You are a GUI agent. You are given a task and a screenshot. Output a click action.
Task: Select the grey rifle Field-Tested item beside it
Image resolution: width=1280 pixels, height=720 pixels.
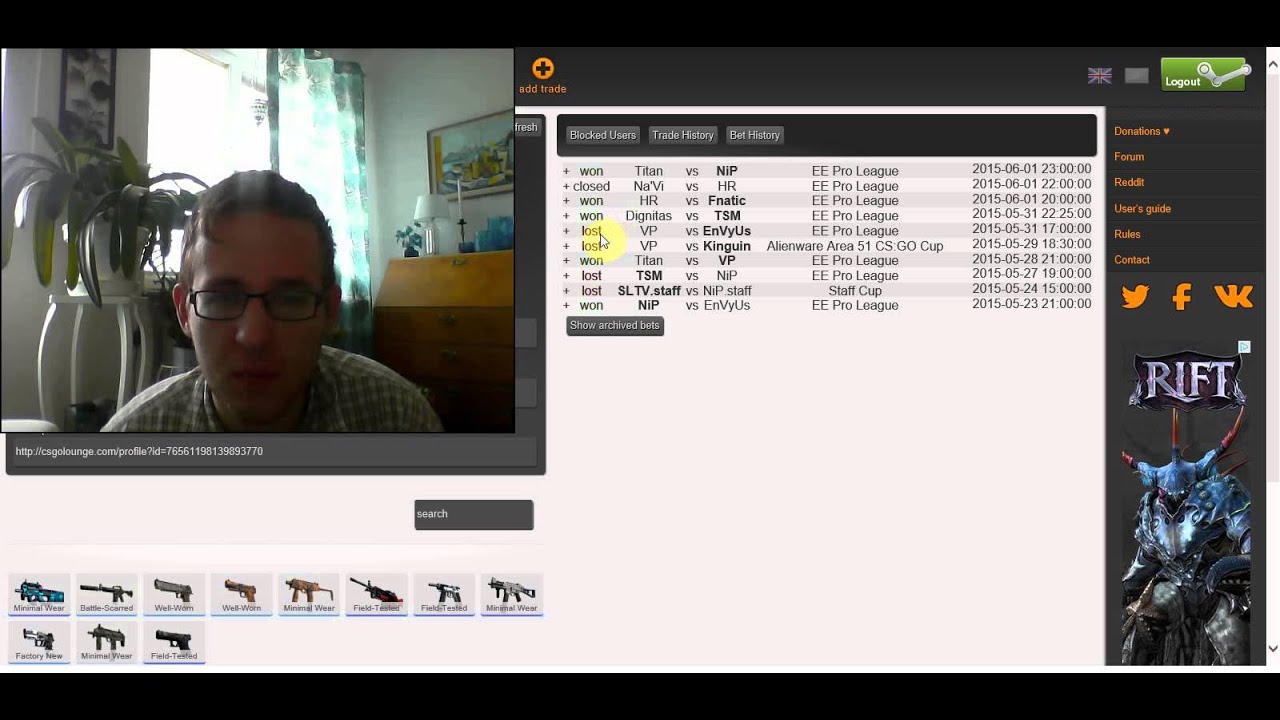tap(444, 594)
